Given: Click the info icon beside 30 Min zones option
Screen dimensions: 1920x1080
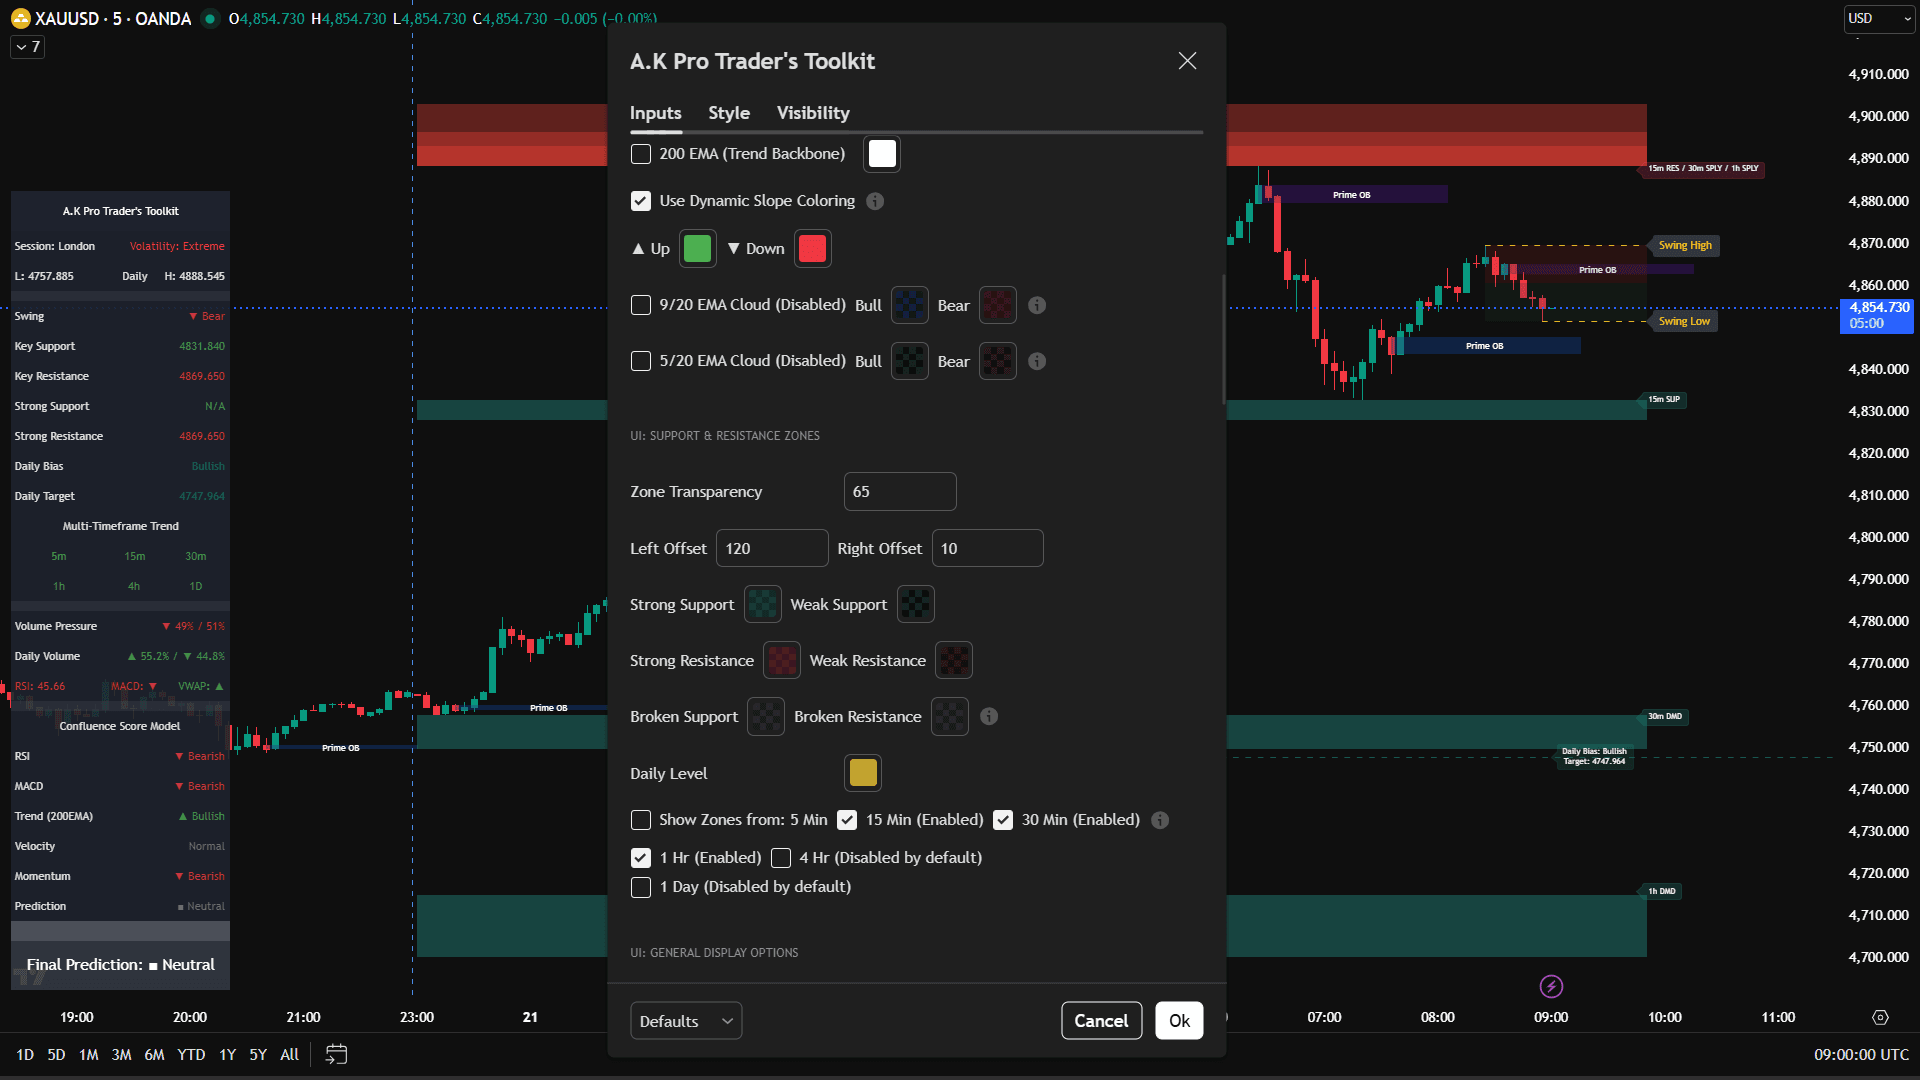Looking at the screenshot, I should pyautogui.click(x=1160, y=820).
